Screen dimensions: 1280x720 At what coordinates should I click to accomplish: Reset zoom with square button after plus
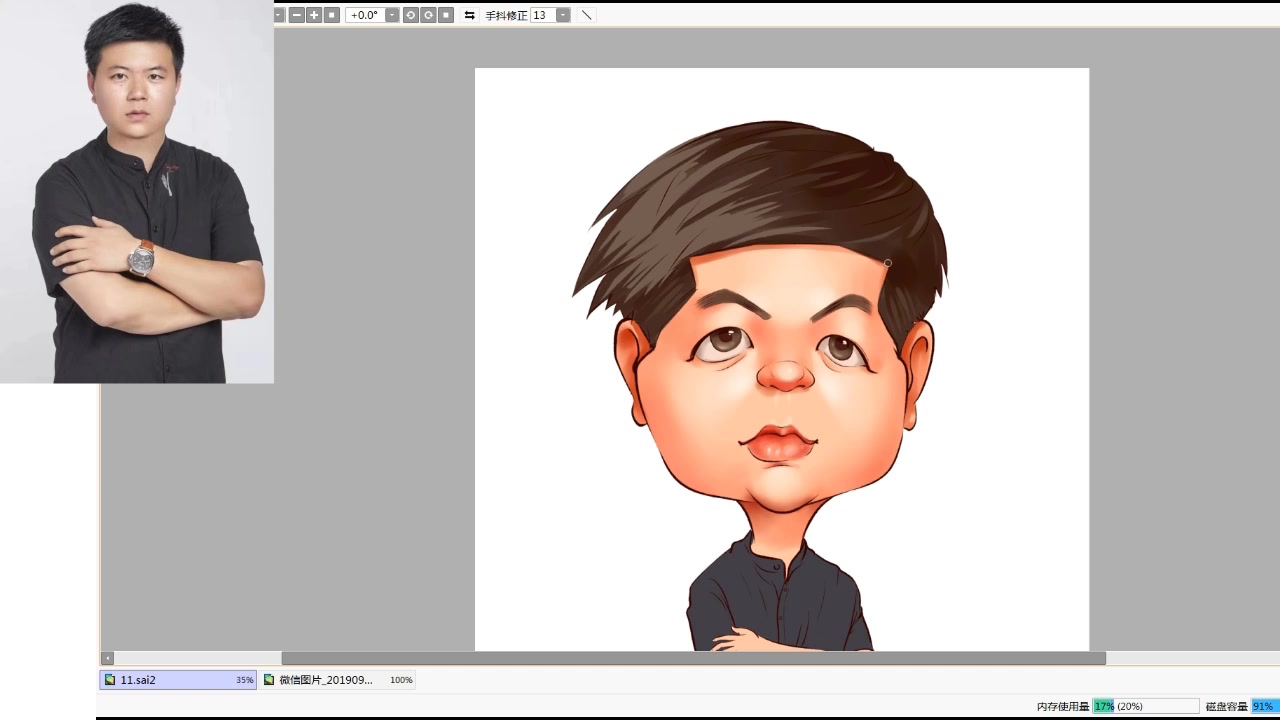[x=332, y=15]
